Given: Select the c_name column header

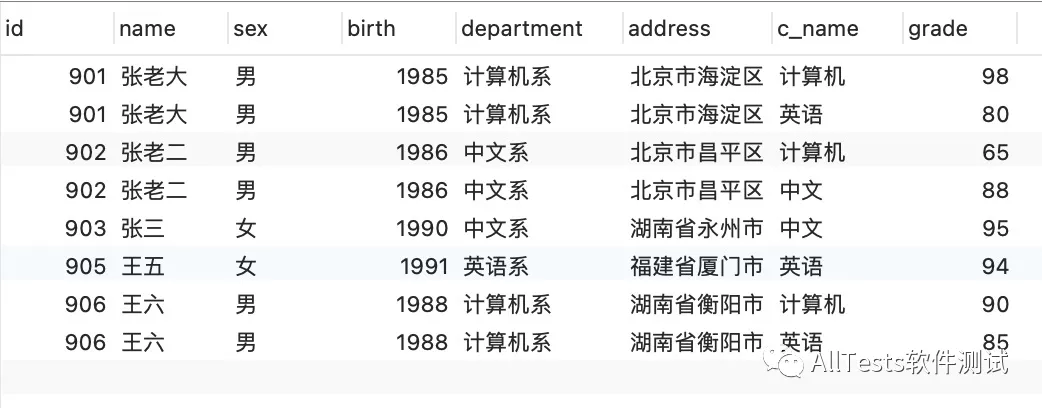Looking at the screenshot, I should [837, 29].
